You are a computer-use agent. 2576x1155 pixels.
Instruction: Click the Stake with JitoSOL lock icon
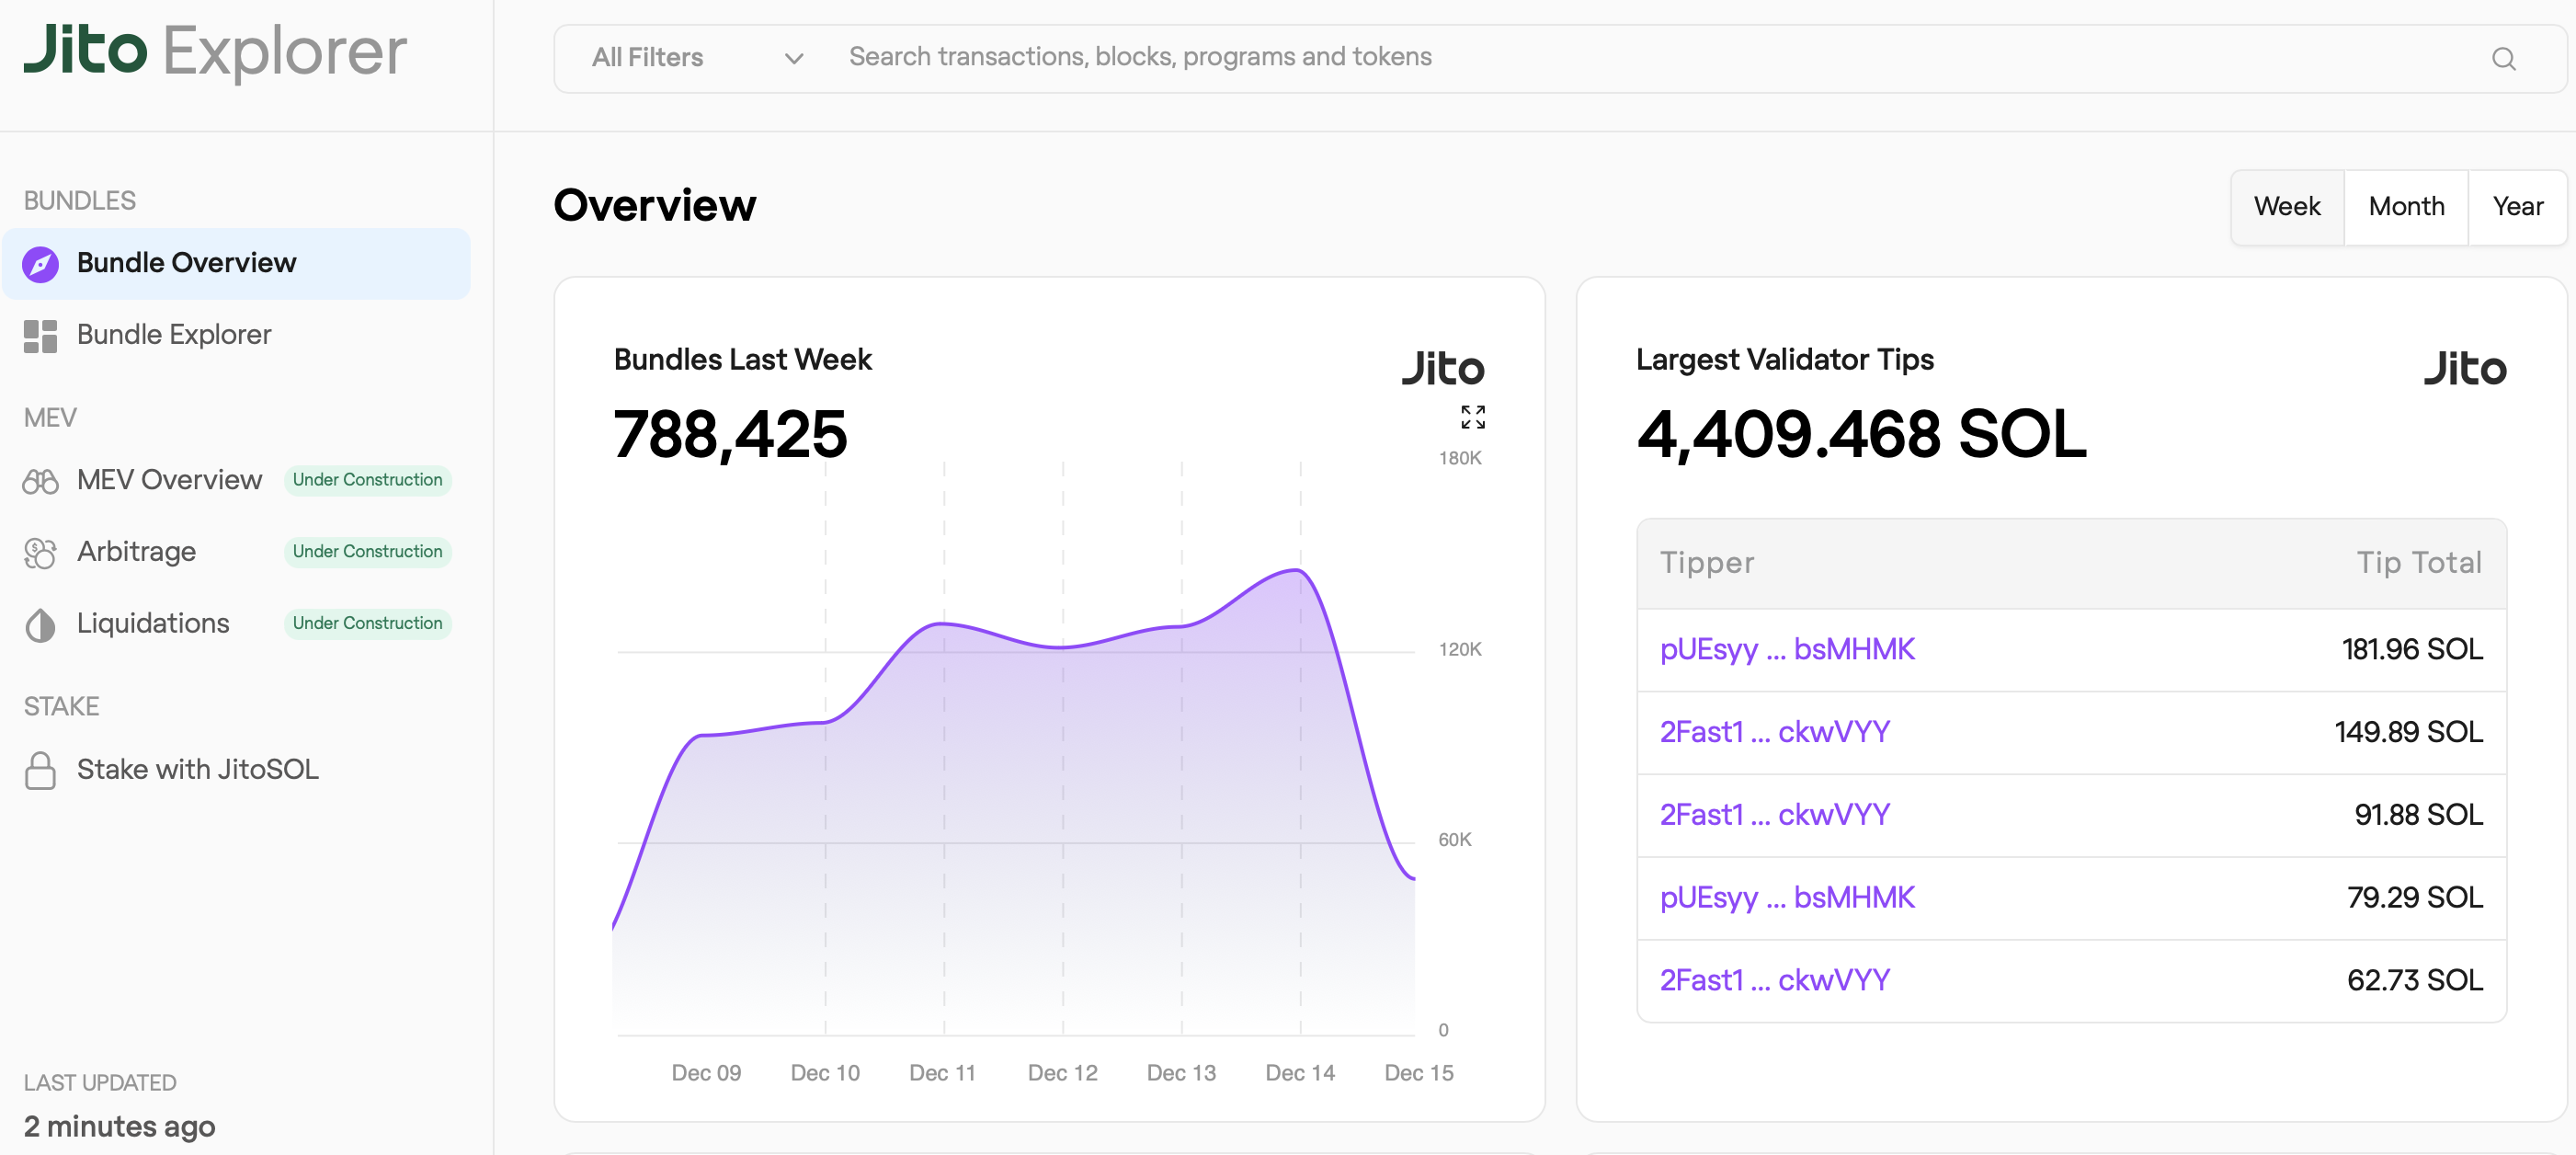point(40,770)
